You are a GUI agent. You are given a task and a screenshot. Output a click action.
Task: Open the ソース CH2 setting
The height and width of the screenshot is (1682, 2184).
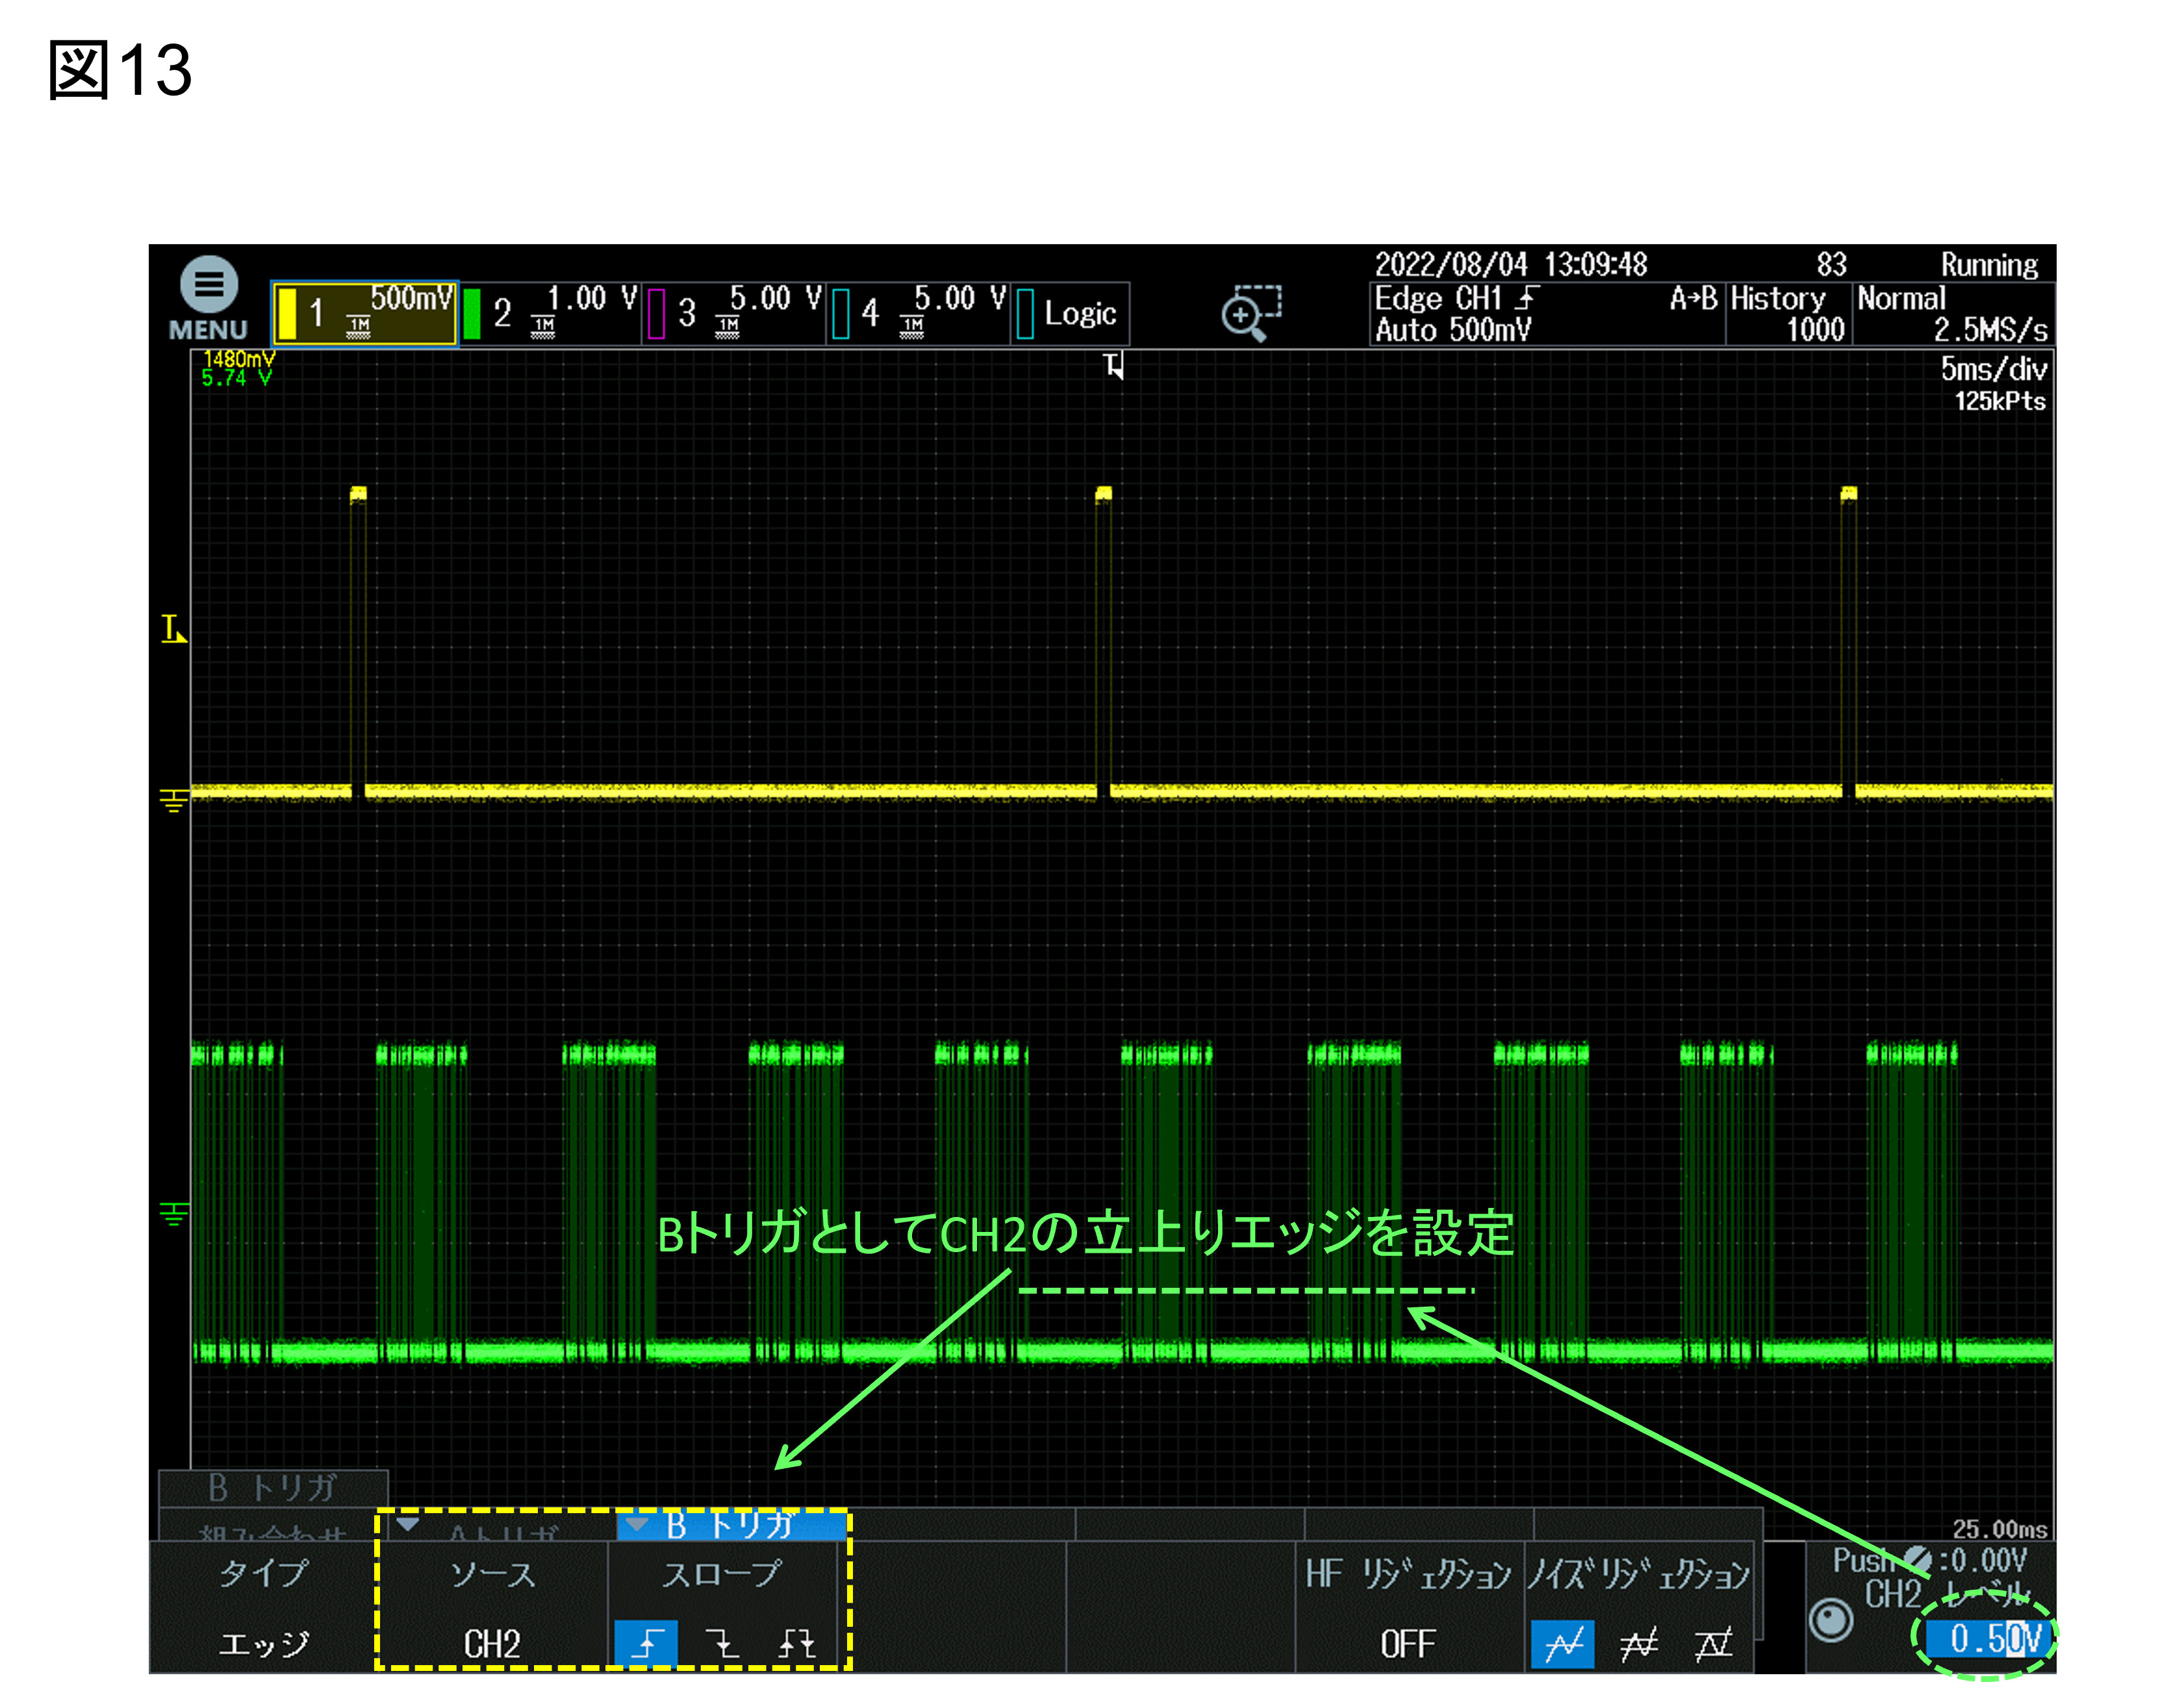(x=492, y=1608)
